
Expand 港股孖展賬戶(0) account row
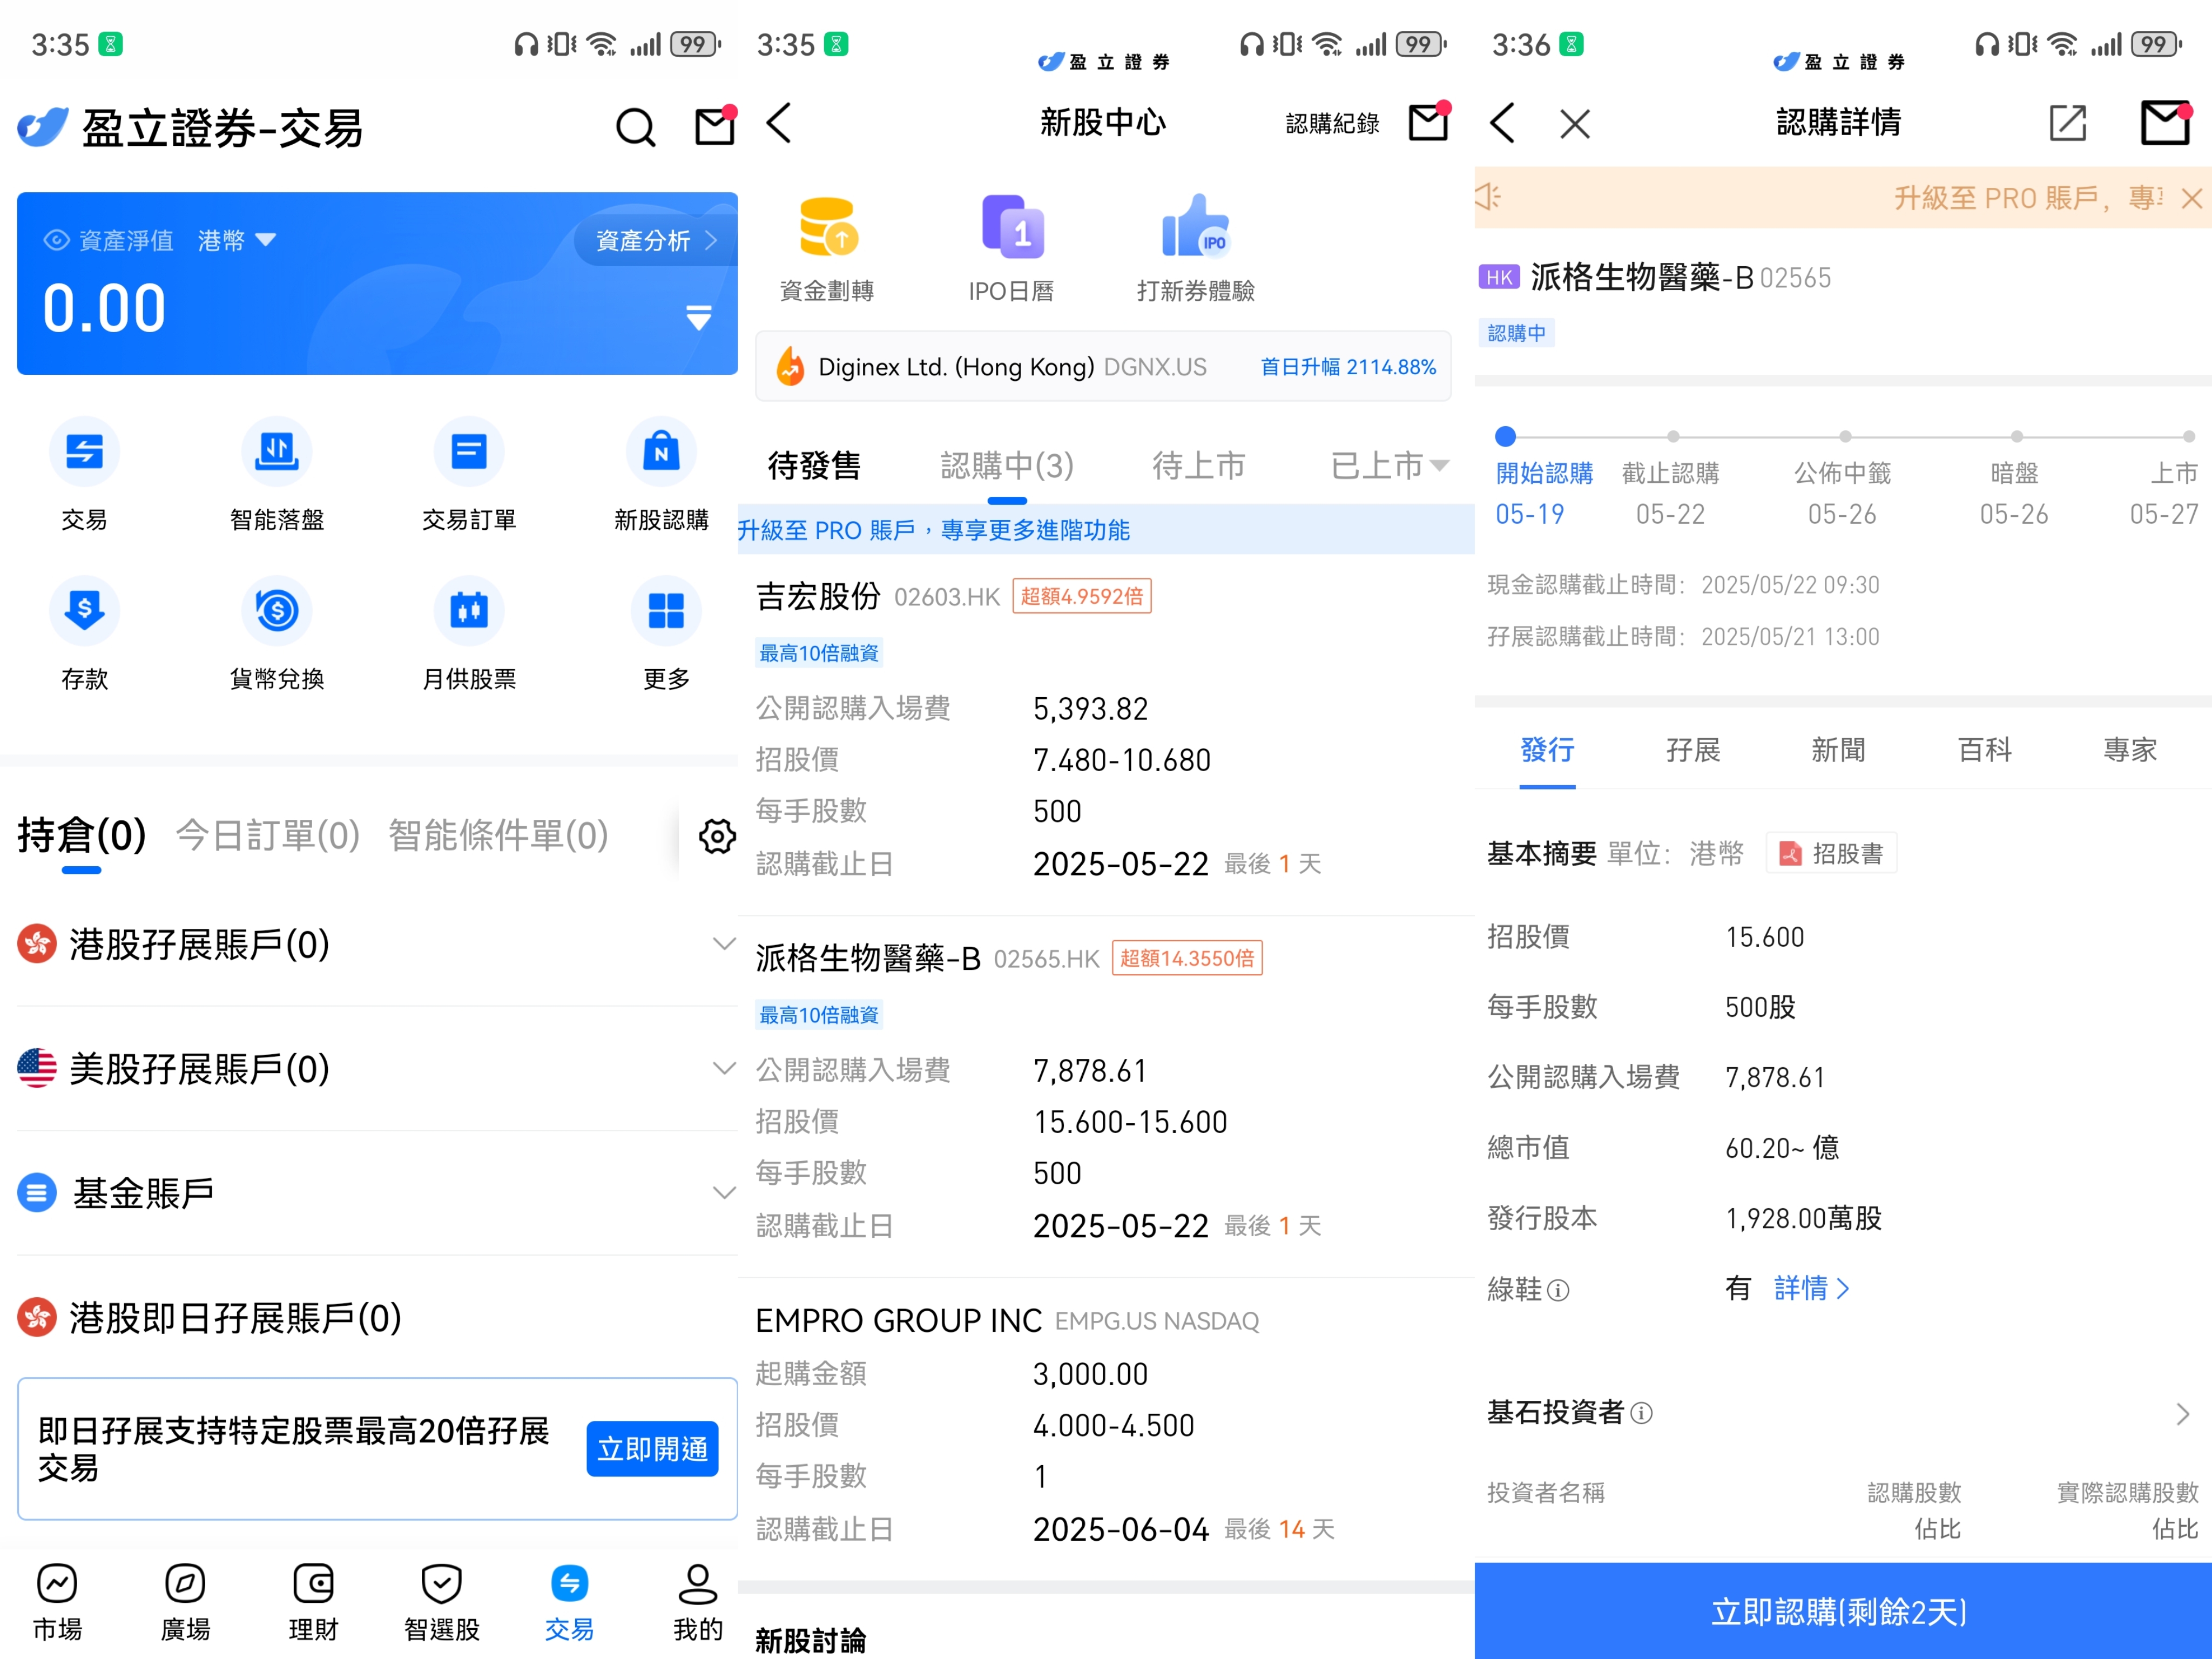377,944
